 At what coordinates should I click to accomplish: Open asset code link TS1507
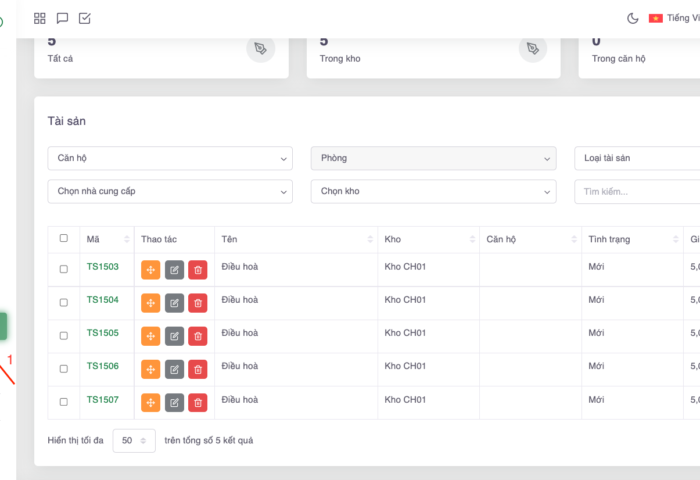102,400
